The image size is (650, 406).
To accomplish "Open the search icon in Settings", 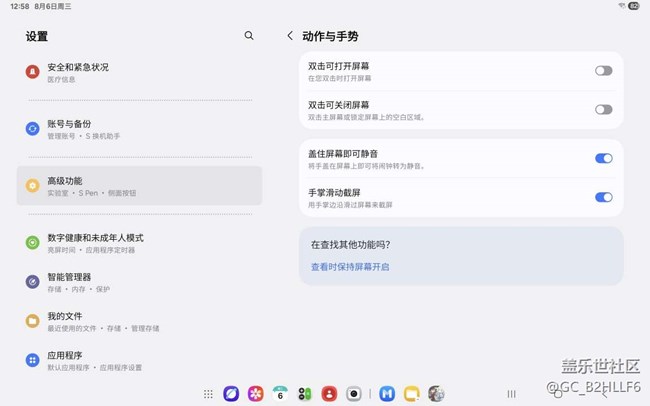I will [x=249, y=36].
